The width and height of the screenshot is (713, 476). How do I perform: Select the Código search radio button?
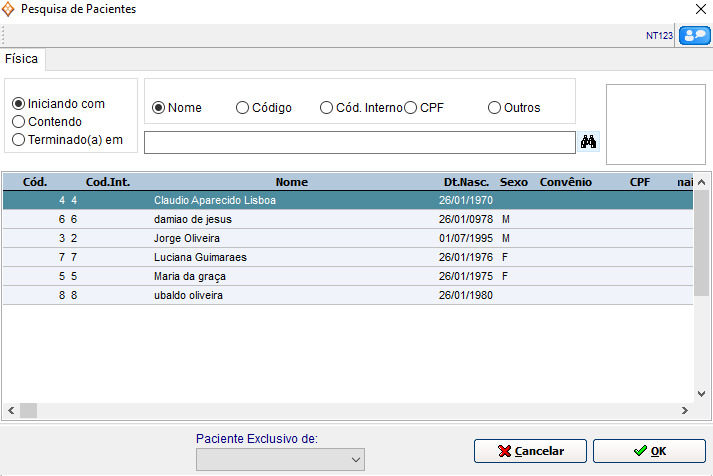click(x=243, y=108)
